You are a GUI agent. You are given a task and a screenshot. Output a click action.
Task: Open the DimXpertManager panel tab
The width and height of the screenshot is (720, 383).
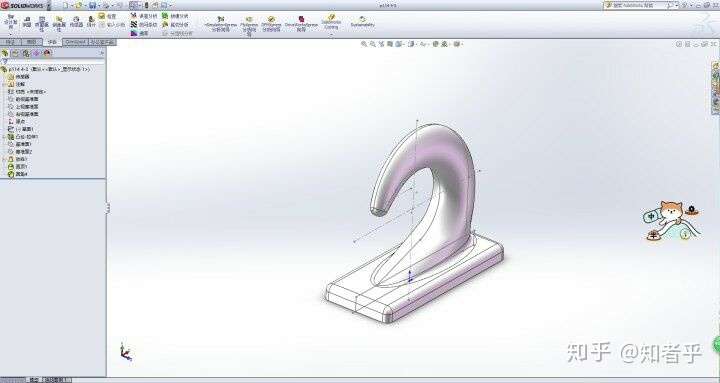pyautogui.click(x=37, y=53)
